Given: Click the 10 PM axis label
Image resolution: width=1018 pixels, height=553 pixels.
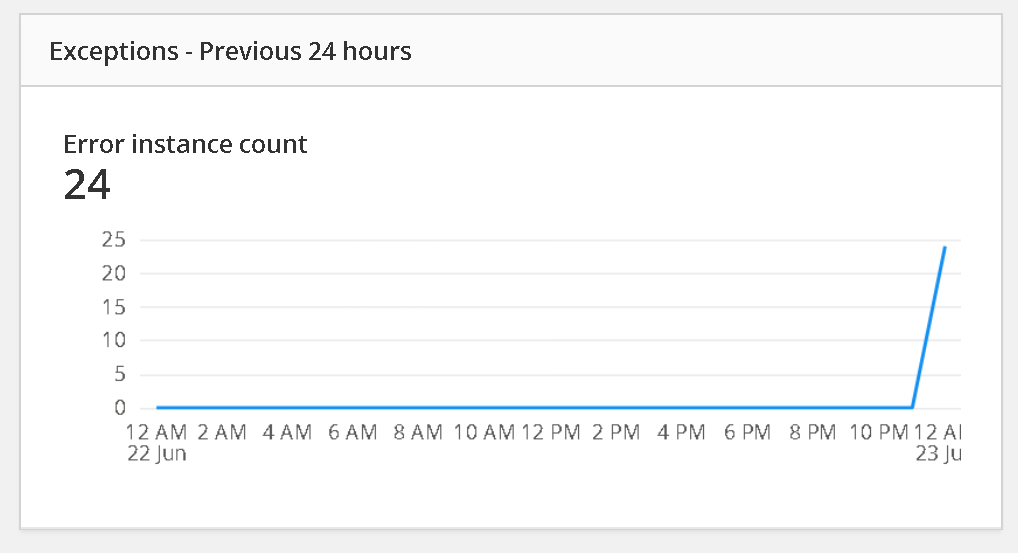Looking at the screenshot, I should coord(878,432).
